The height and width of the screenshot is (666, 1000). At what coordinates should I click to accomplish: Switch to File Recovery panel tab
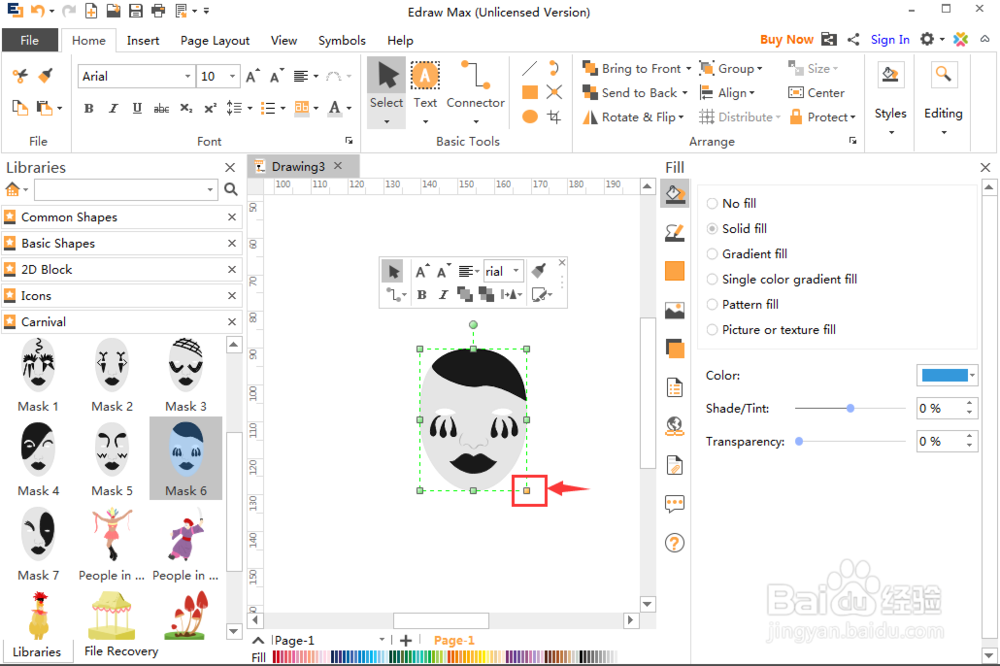coord(121,651)
